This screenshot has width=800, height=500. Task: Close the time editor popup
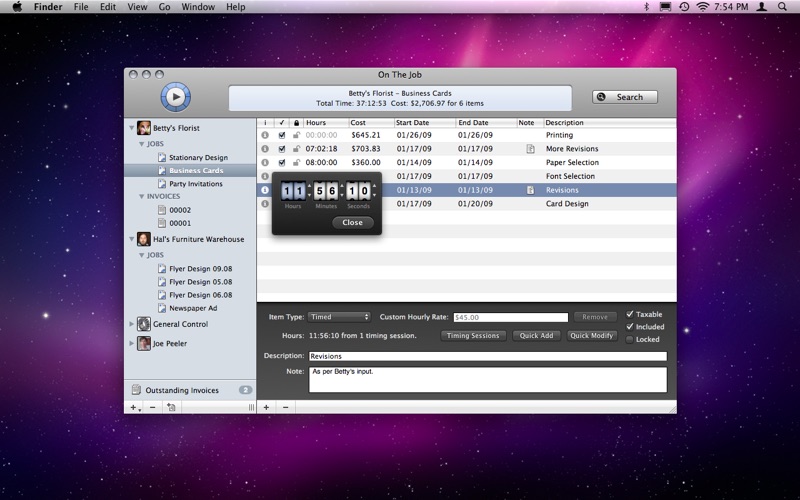pyautogui.click(x=353, y=222)
